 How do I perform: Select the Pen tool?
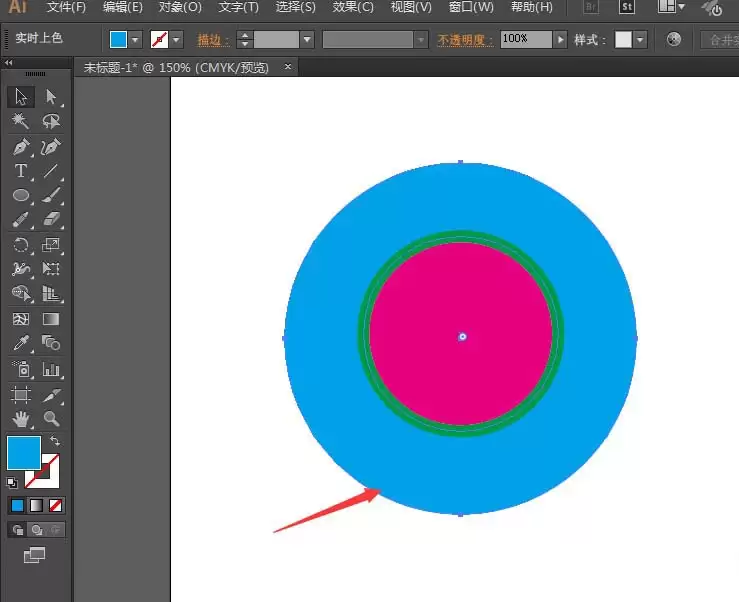(x=21, y=147)
